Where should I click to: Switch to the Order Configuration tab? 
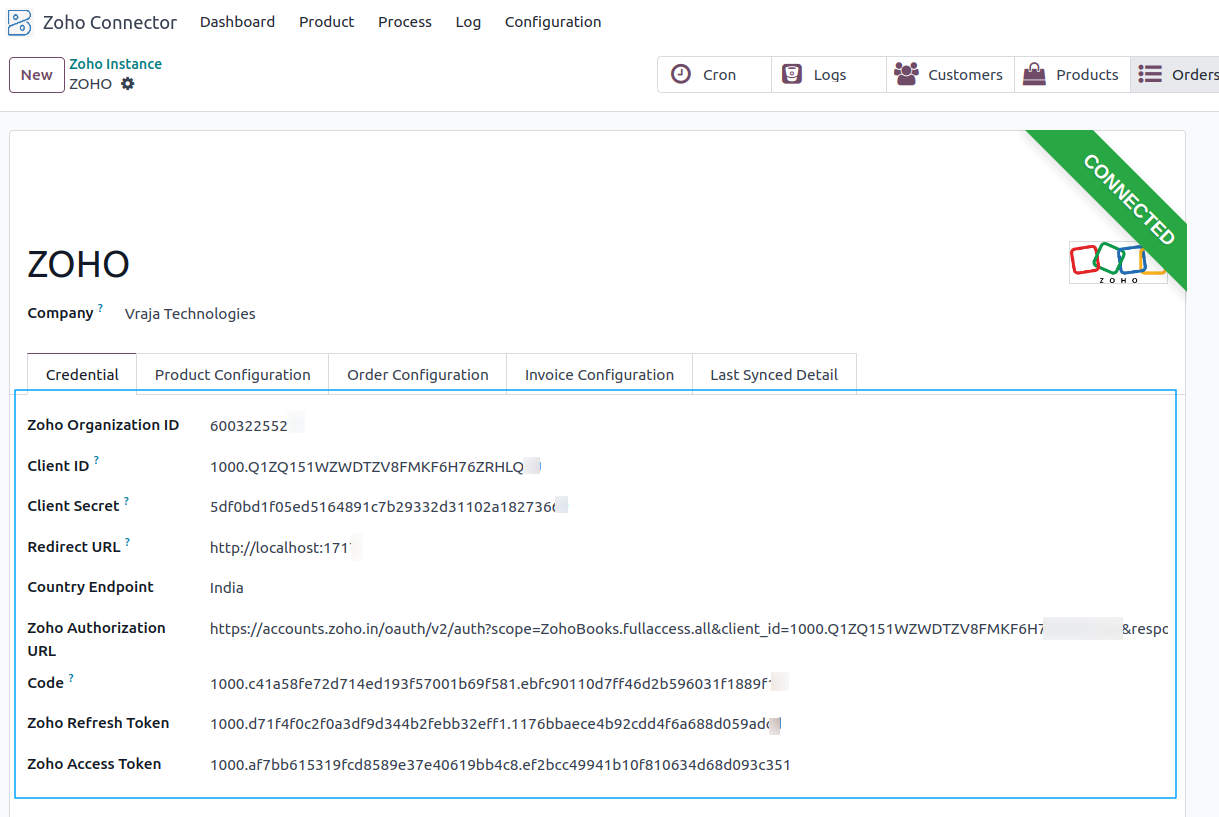pos(418,374)
